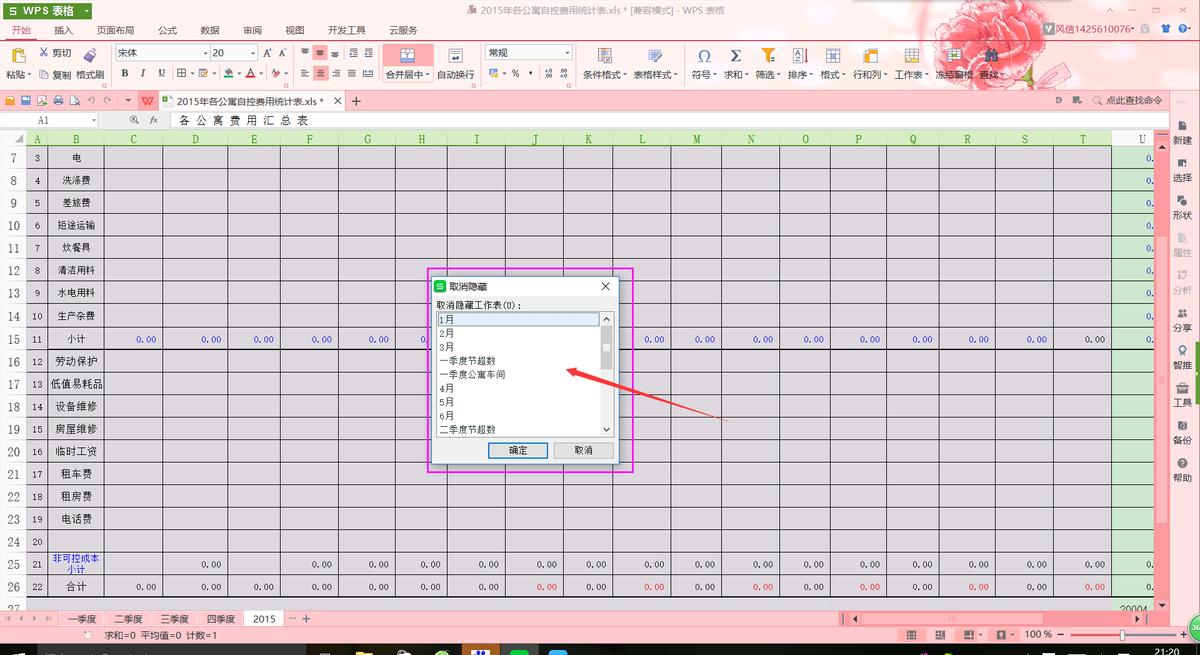Viewport: 1200px width, 655px height.
Task: Click the Symbol (符号) omega icon
Action: [704, 57]
